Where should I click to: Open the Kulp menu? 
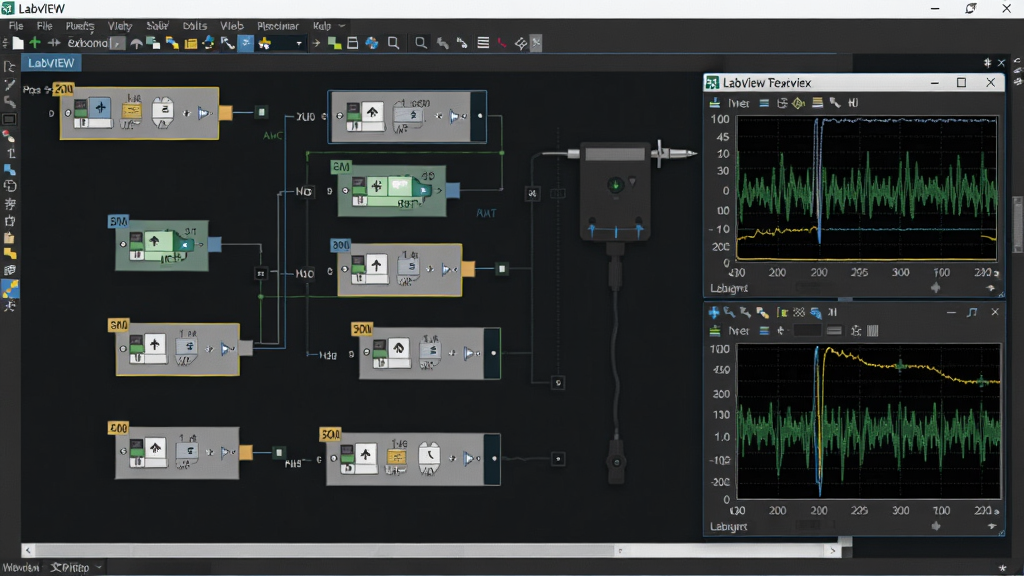[x=322, y=25]
